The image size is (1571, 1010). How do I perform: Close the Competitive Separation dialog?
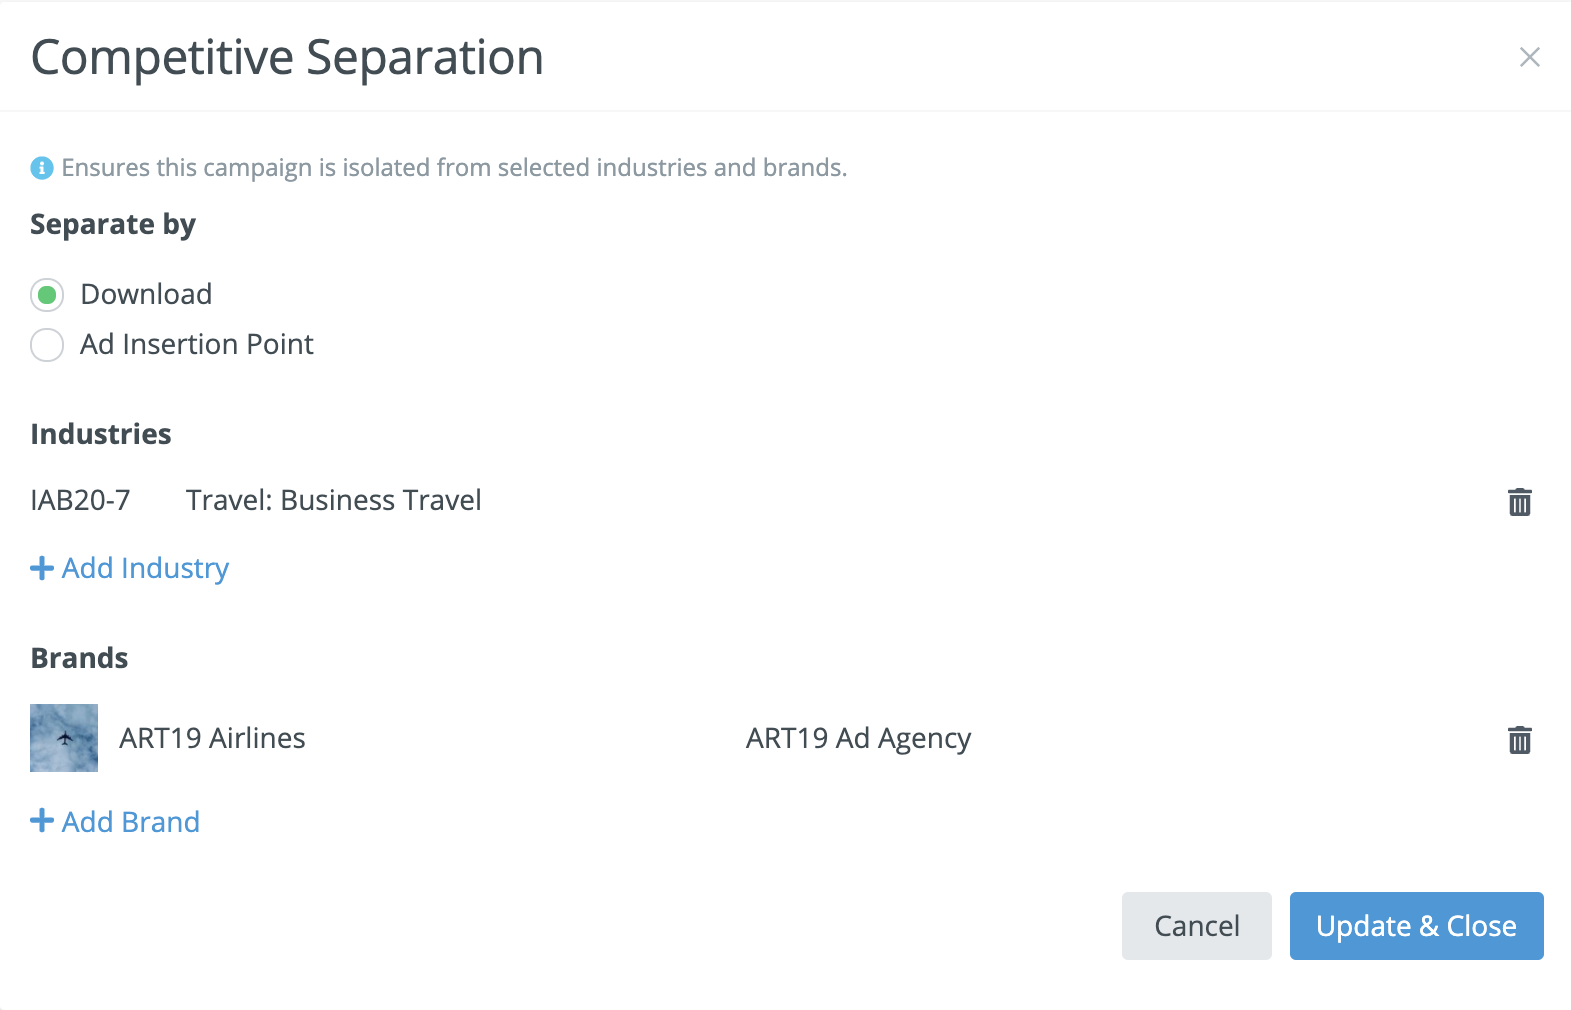click(1529, 57)
